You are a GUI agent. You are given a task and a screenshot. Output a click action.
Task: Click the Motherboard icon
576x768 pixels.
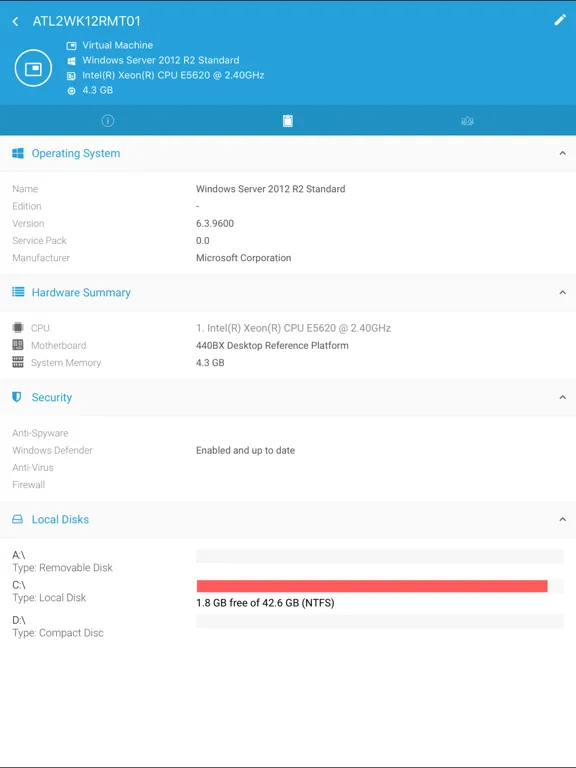click(x=18, y=345)
